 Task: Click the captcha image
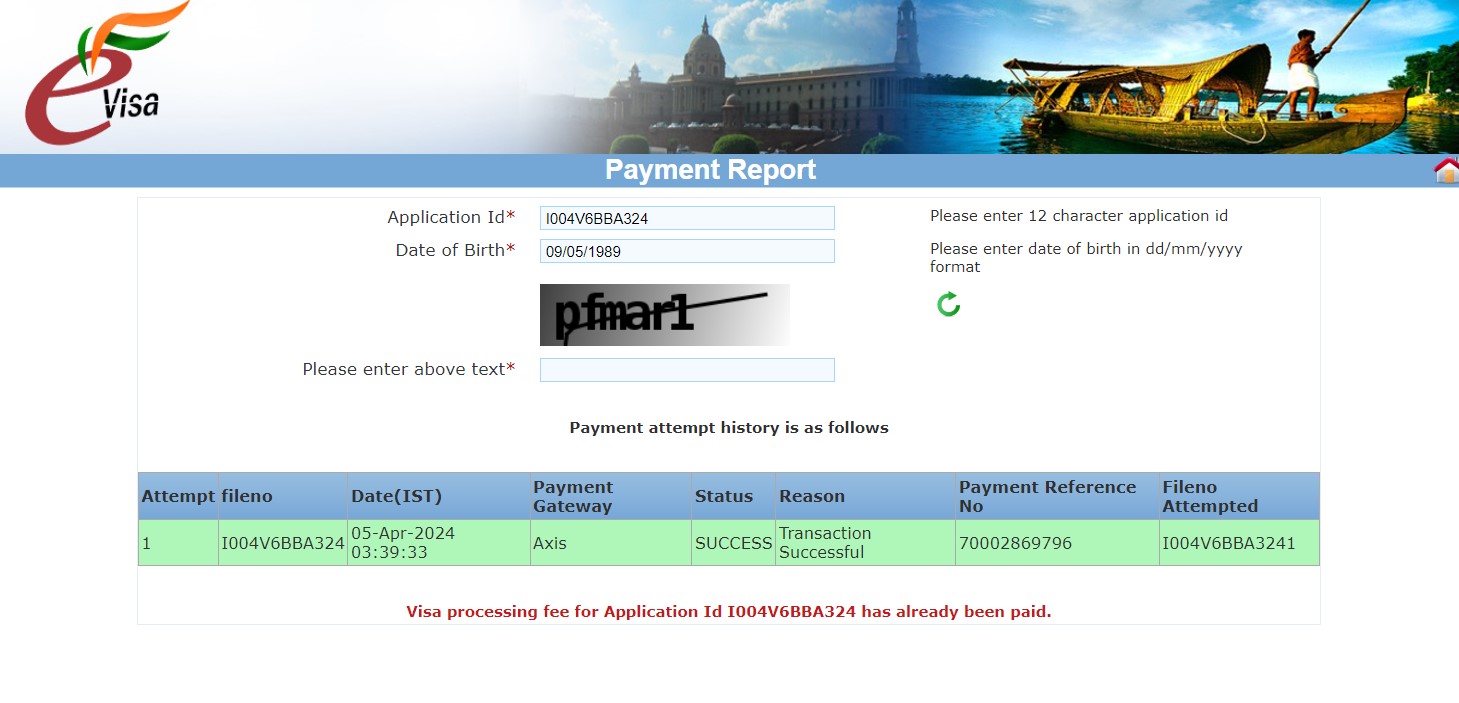(664, 315)
